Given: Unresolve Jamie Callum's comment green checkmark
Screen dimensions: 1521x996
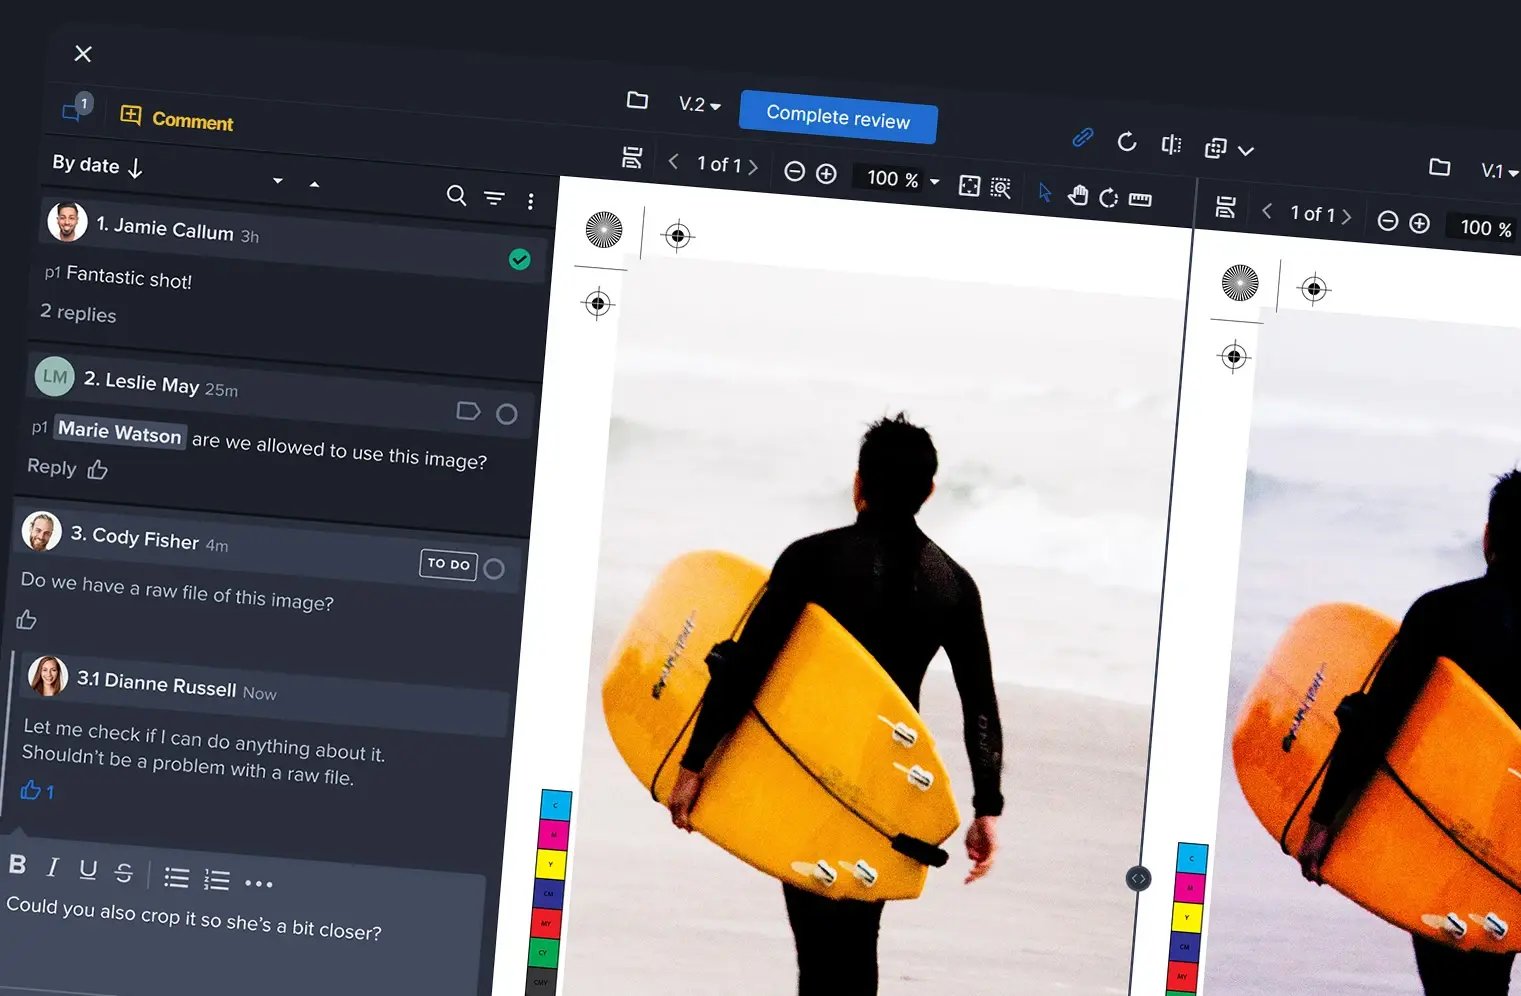Looking at the screenshot, I should click(x=519, y=260).
